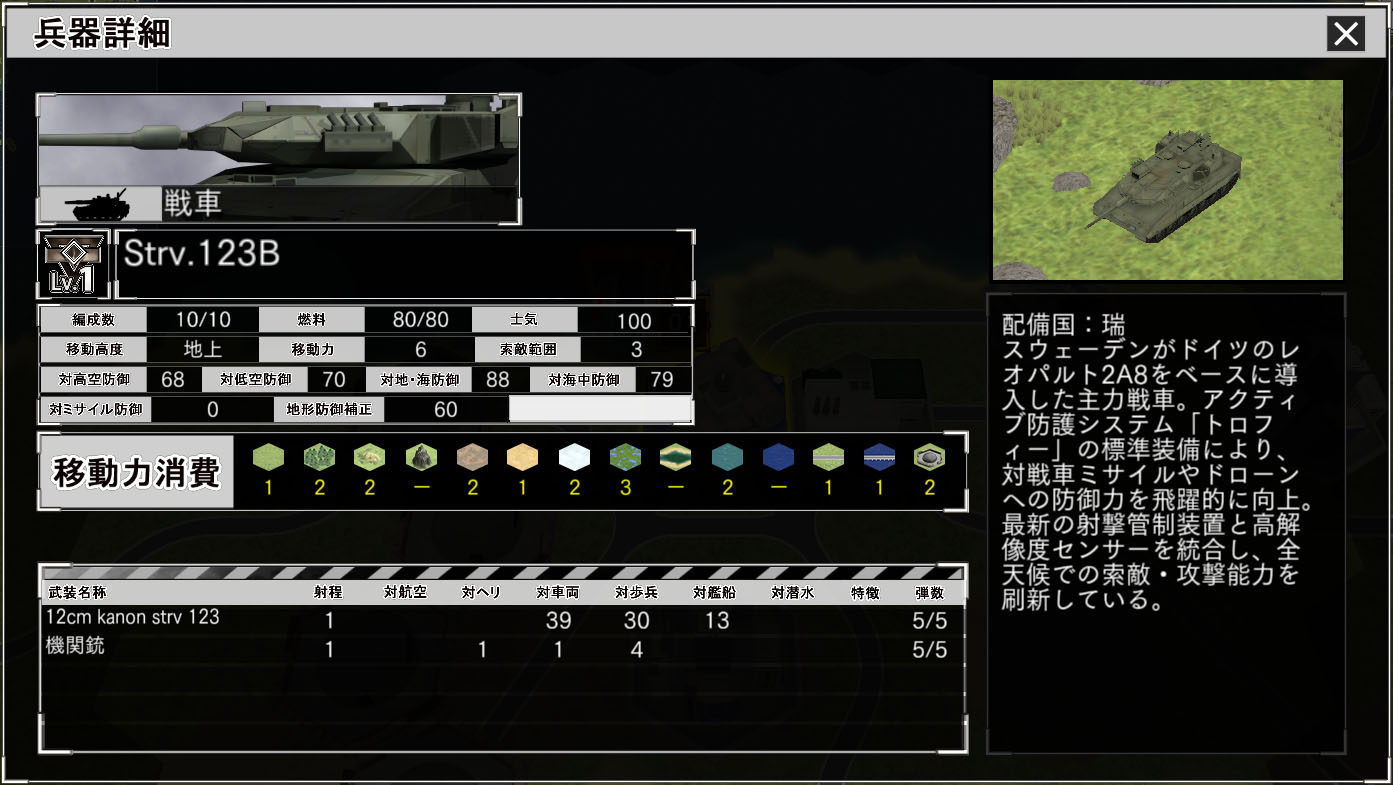The height and width of the screenshot is (785, 1393).
Task: Select the rocky mountain terrain hex icon
Action: point(421,457)
